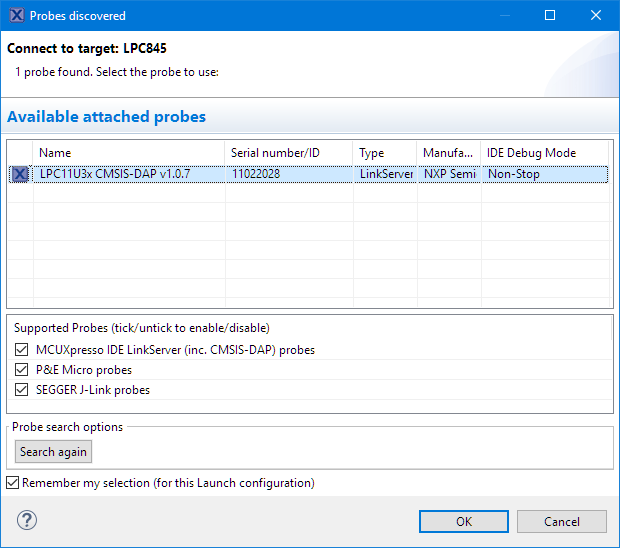Cancel the probe discovery dialog
This screenshot has width=620, height=548.
tap(562, 521)
